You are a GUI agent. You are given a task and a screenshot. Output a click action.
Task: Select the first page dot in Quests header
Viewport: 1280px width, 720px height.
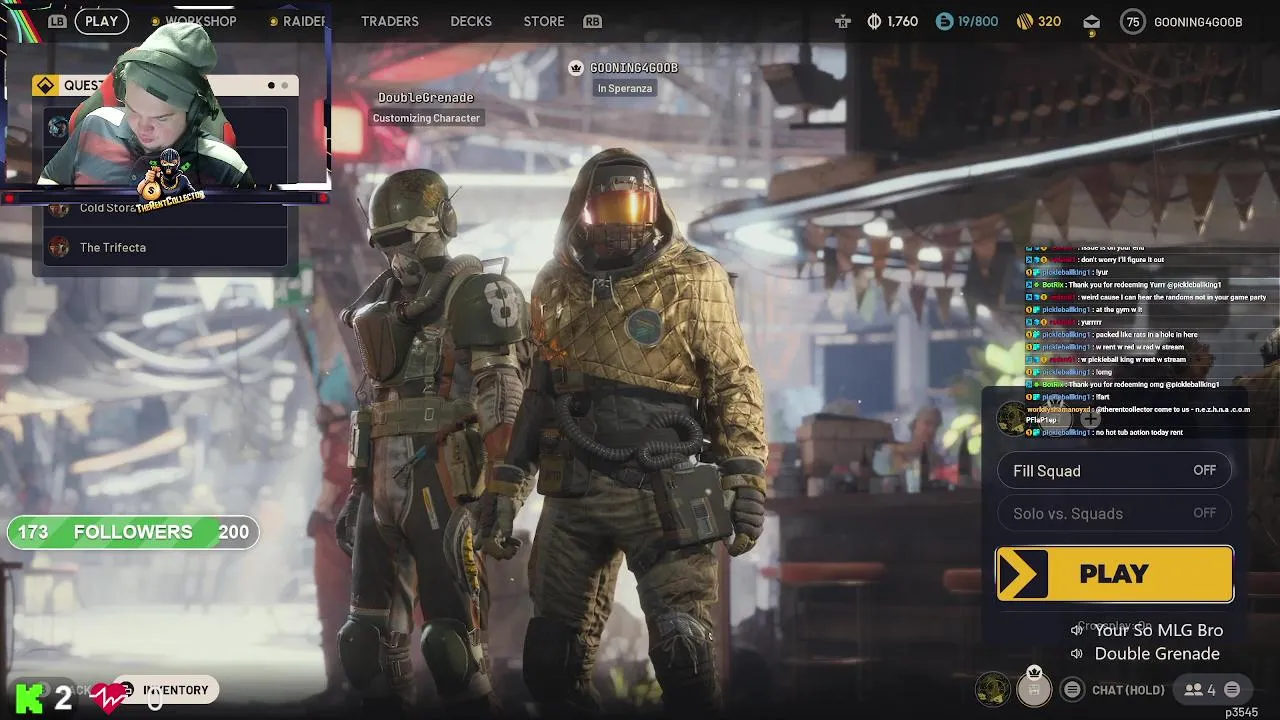(271, 86)
